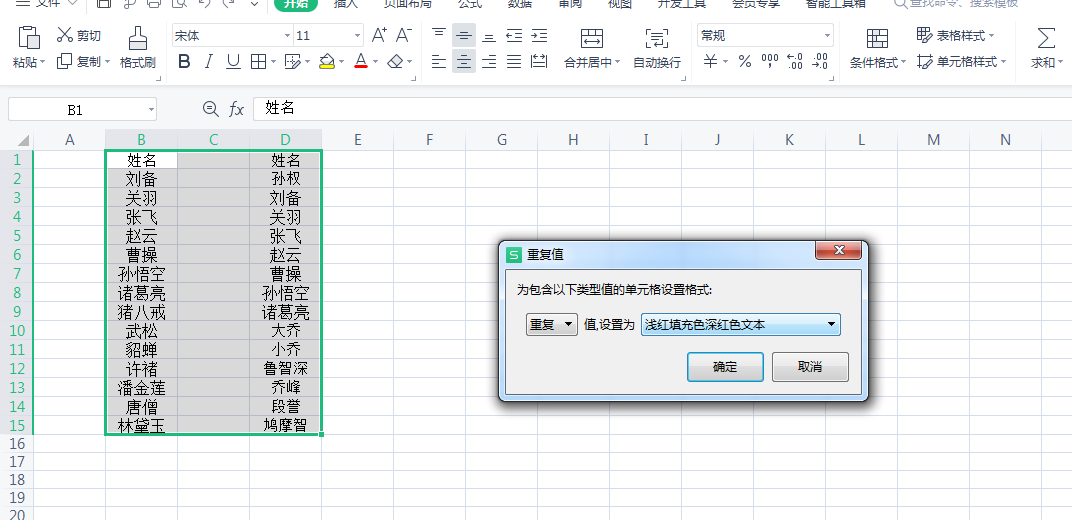Cut selection with the 剪切 scissors button

[x=79, y=36]
